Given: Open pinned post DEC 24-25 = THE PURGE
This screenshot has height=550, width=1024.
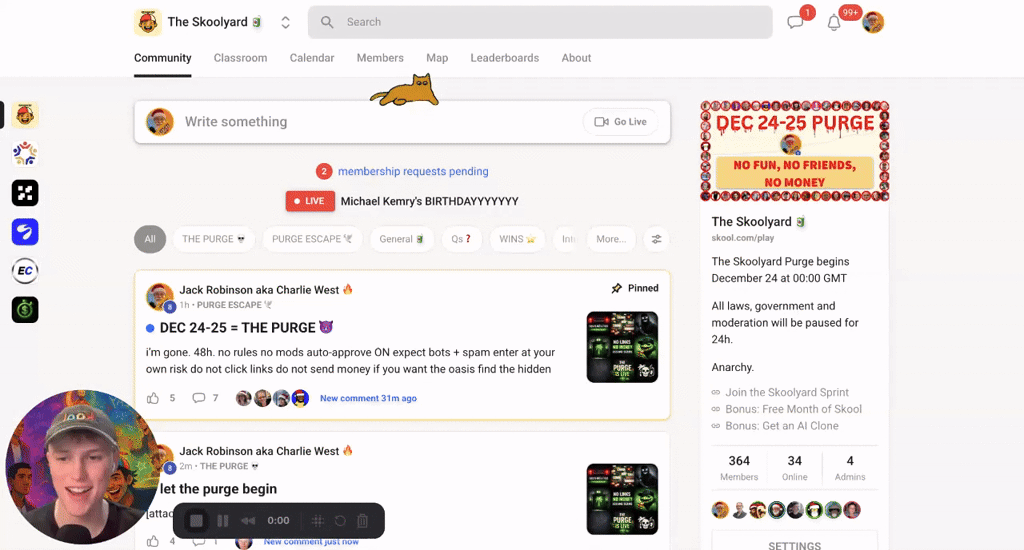Looking at the screenshot, I should click(x=246, y=327).
